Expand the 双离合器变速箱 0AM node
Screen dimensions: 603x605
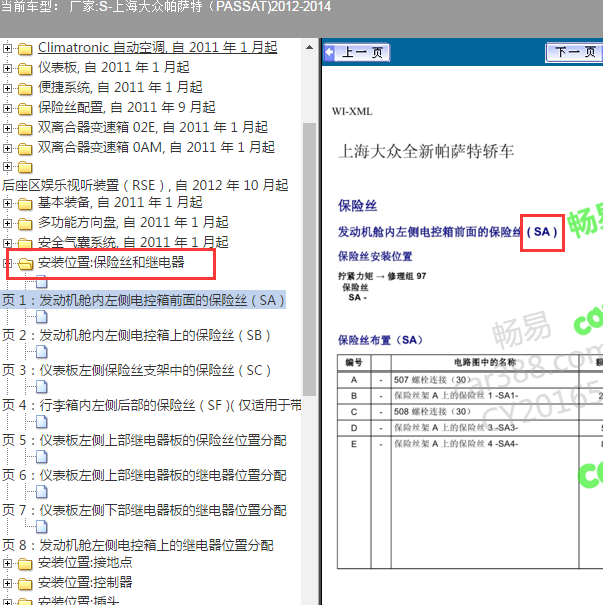pos(7,149)
